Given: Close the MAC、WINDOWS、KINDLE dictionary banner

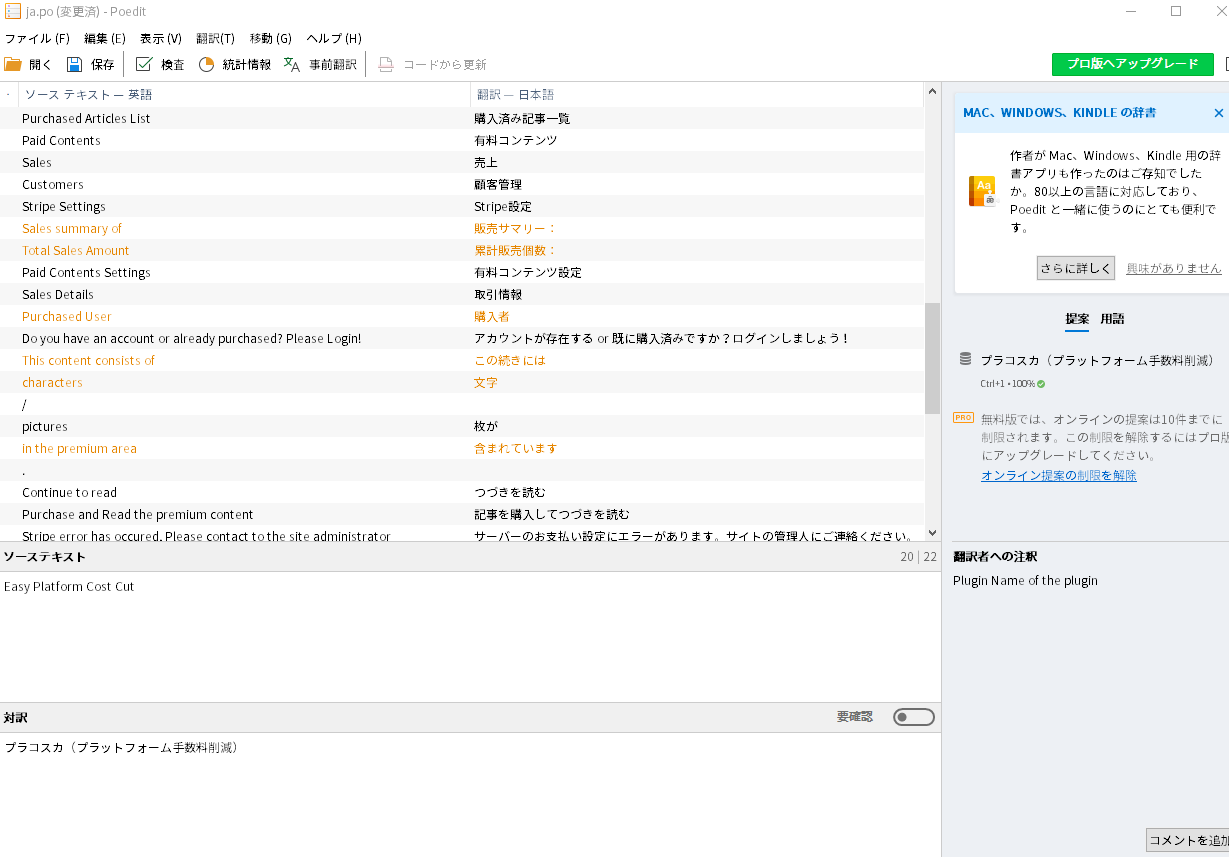Looking at the screenshot, I should [x=1218, y=113].
